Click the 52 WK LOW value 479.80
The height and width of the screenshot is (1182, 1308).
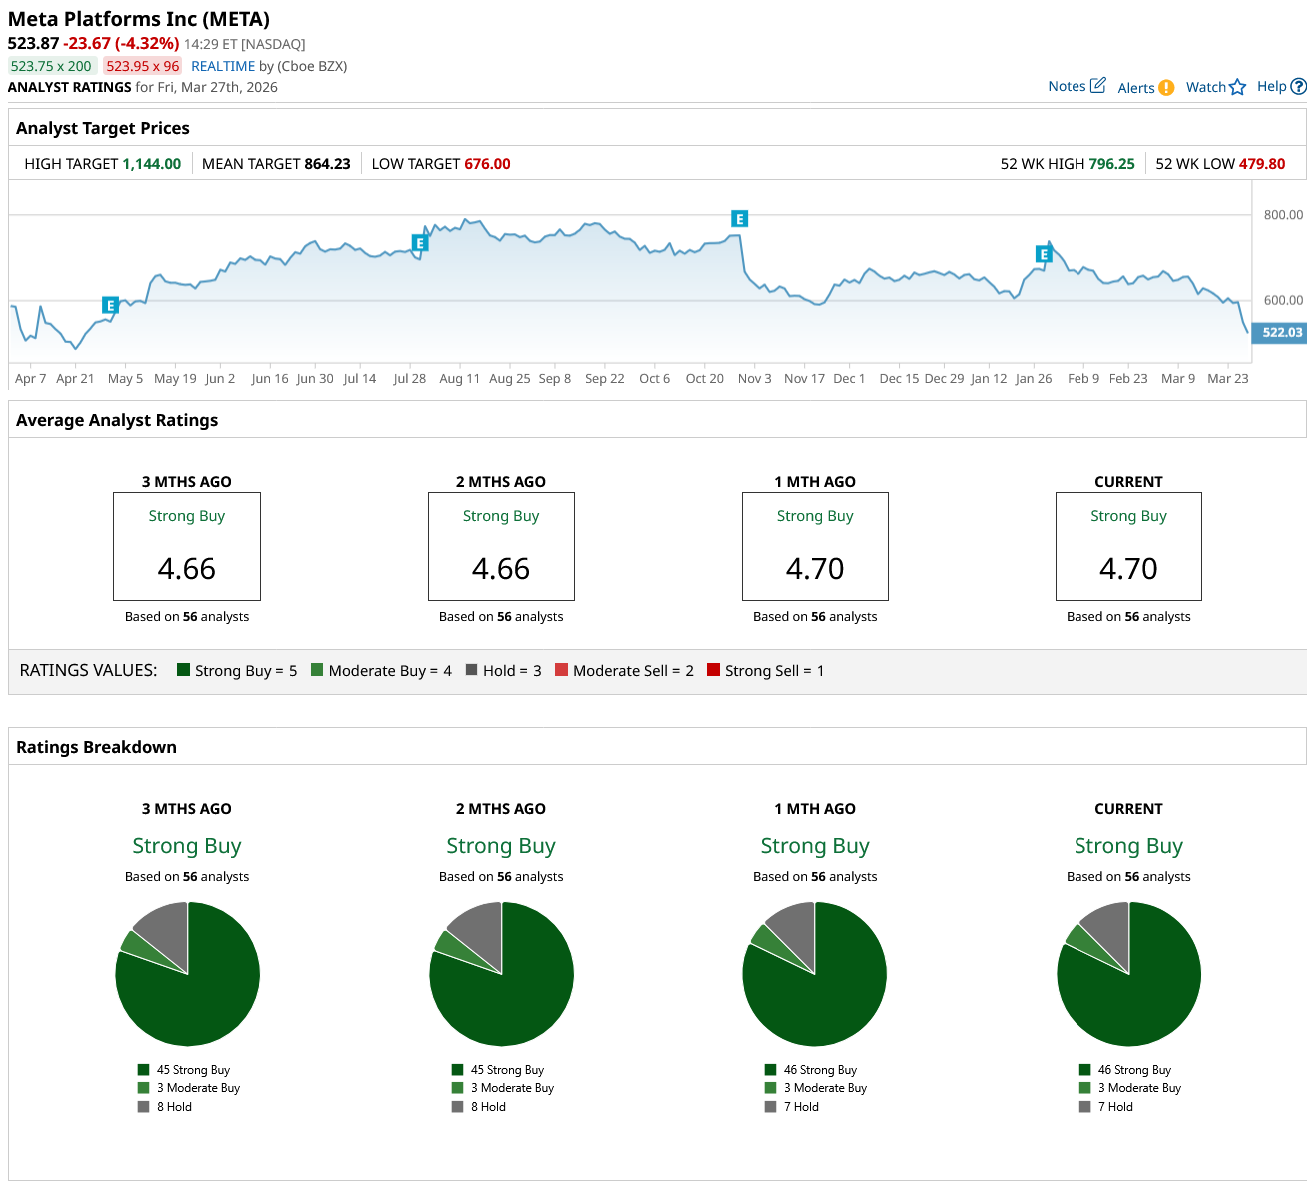click(1262, 164)
